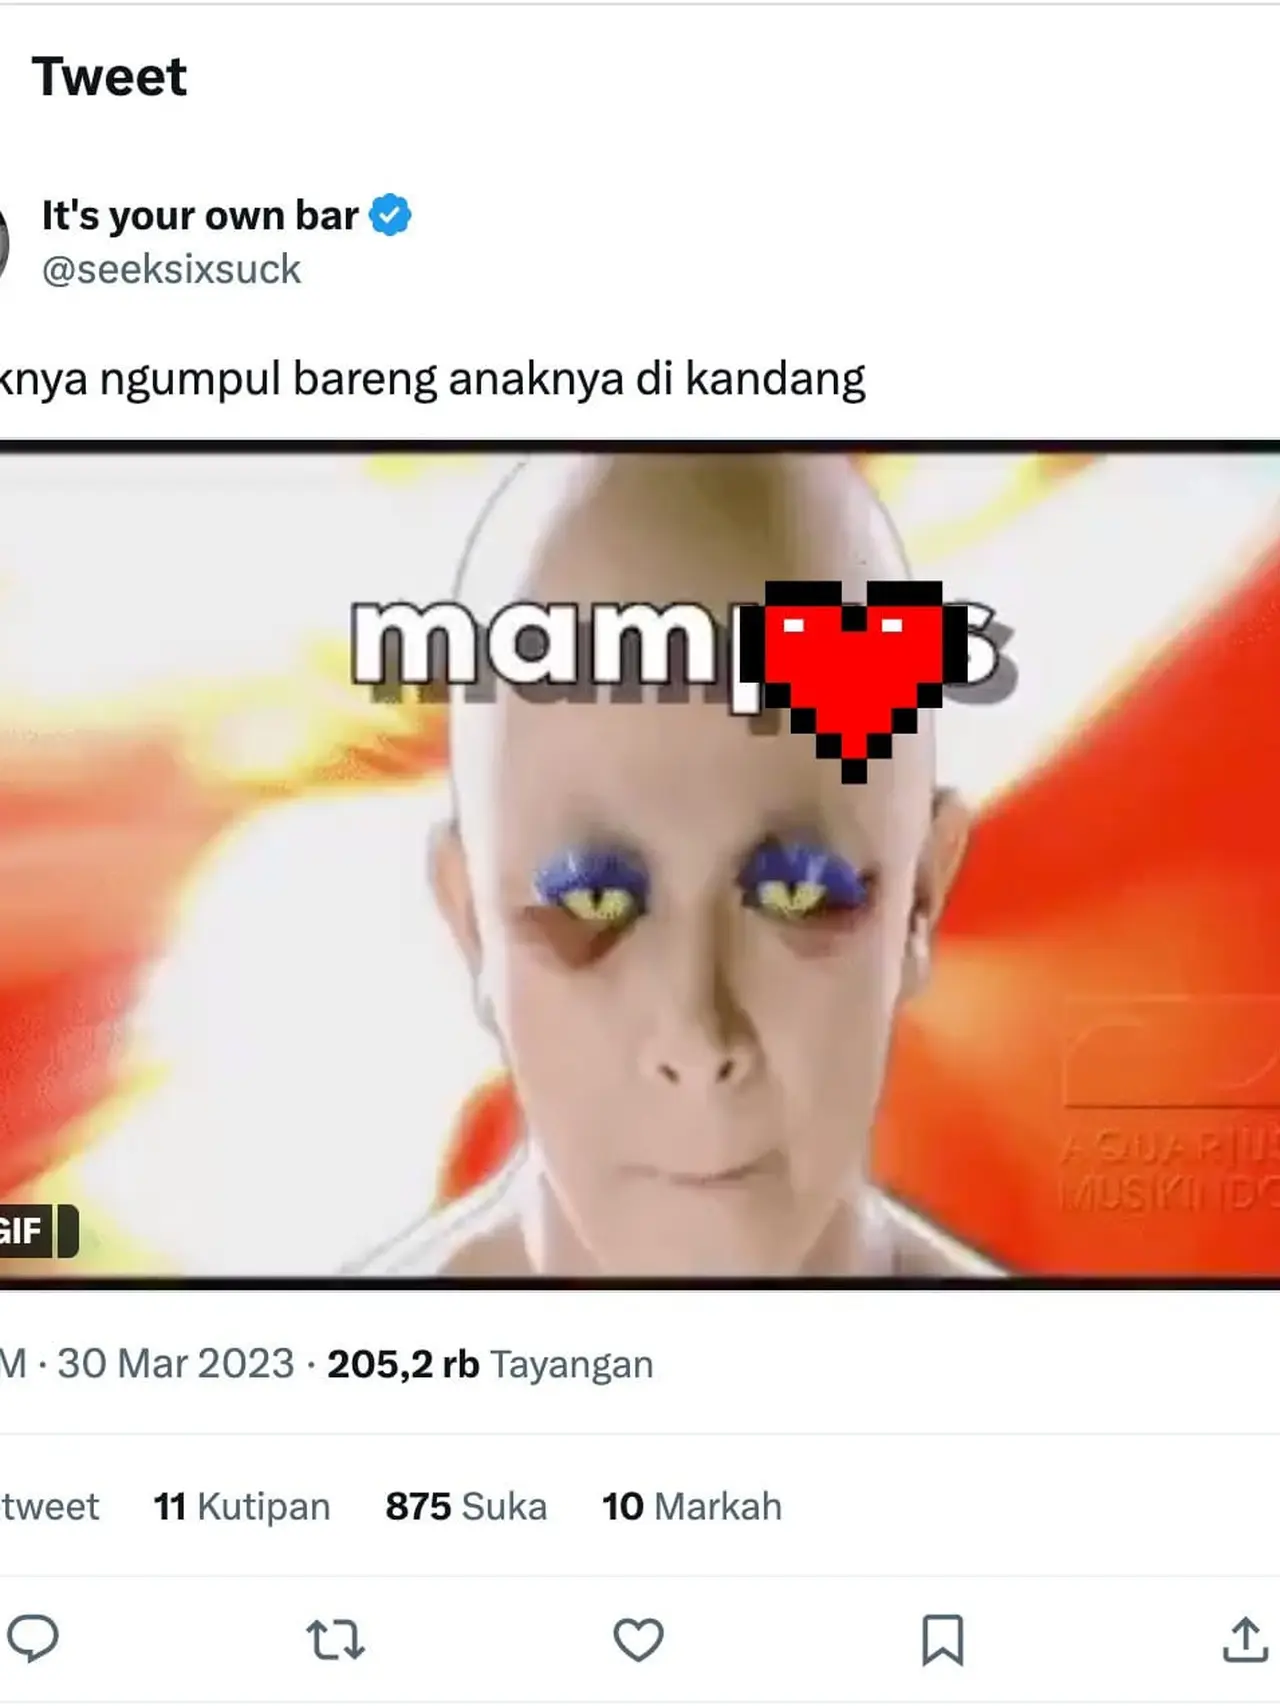Play the GIF of the bald face
This screenshot has width=1280, height=1706.
pos(640,865)
